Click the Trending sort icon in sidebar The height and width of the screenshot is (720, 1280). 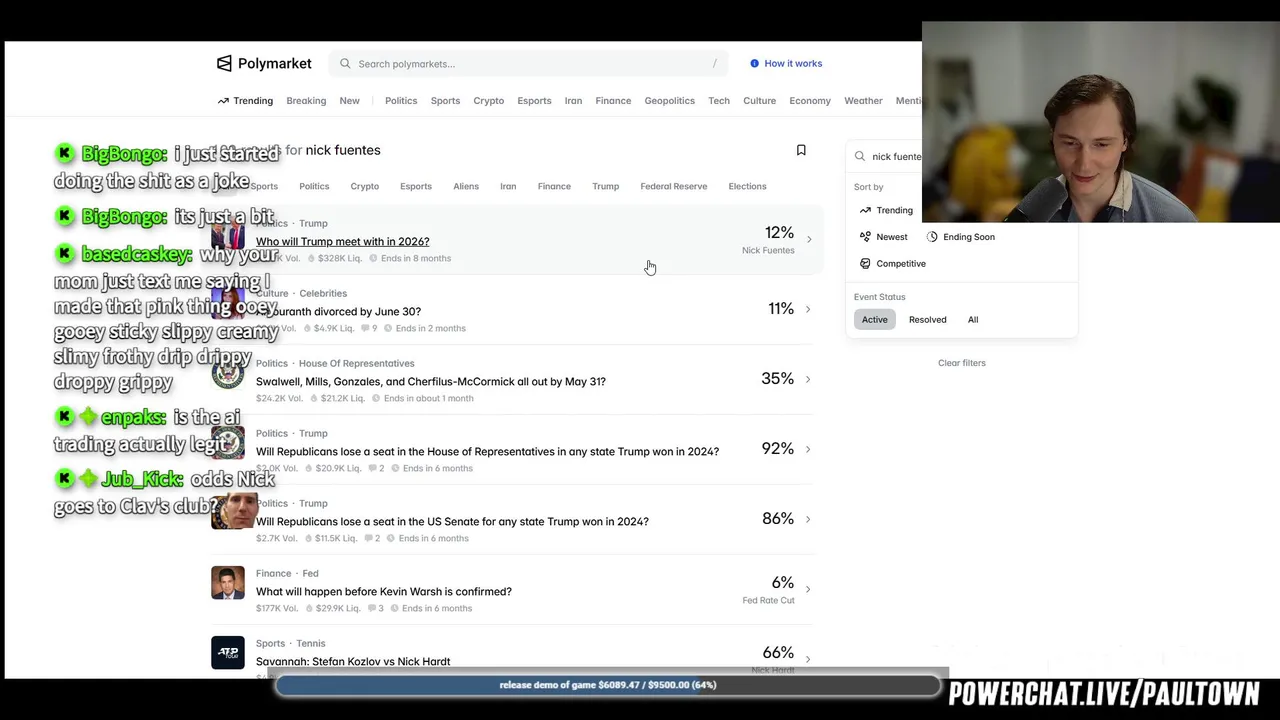click(x=865, y=210)
